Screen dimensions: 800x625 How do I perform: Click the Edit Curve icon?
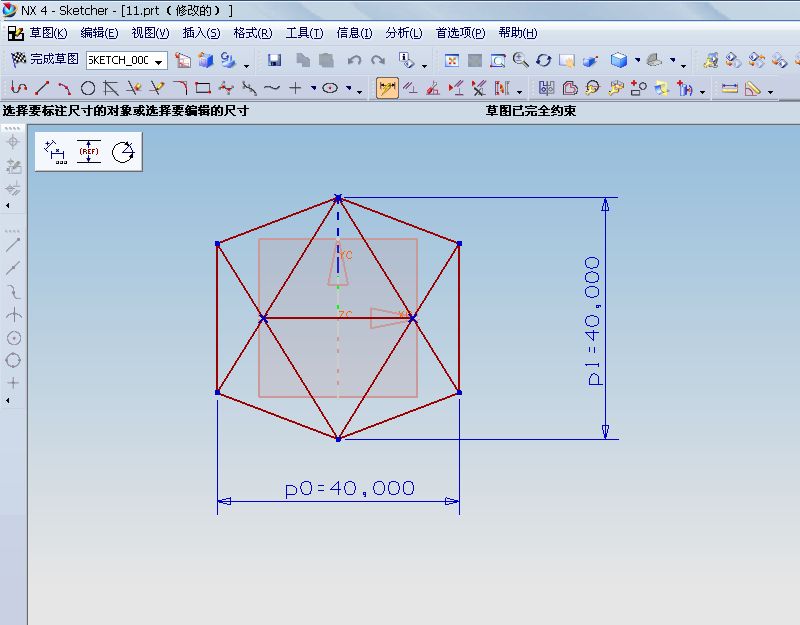(x=592, y=88)
